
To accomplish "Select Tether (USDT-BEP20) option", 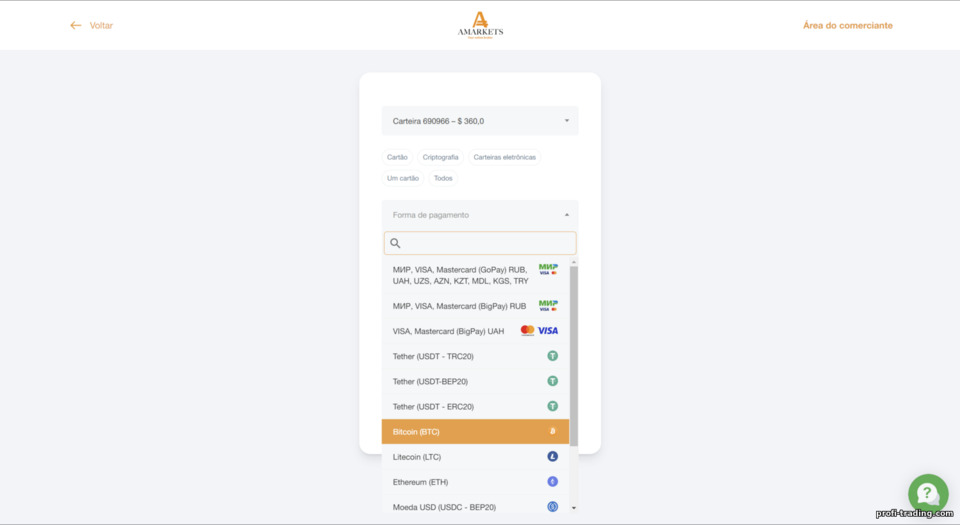I will click(475, 381).
